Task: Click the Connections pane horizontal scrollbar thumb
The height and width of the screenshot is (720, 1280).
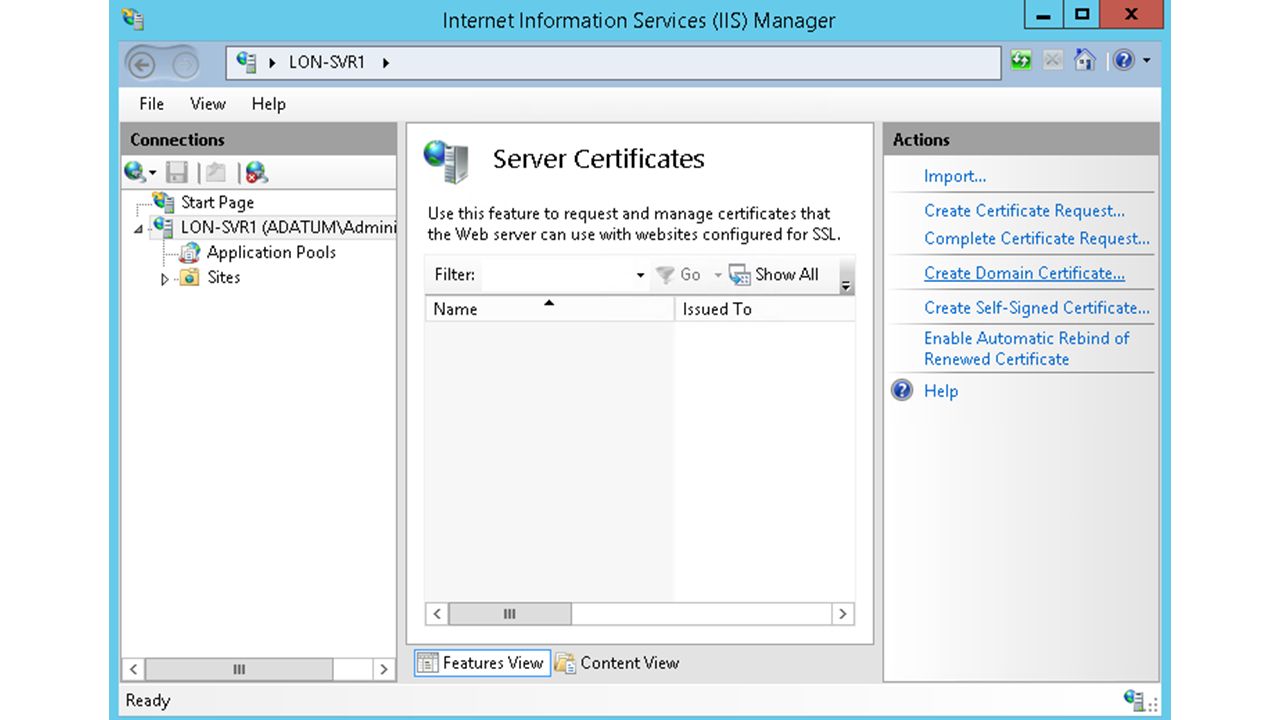Action: [238, 669]
